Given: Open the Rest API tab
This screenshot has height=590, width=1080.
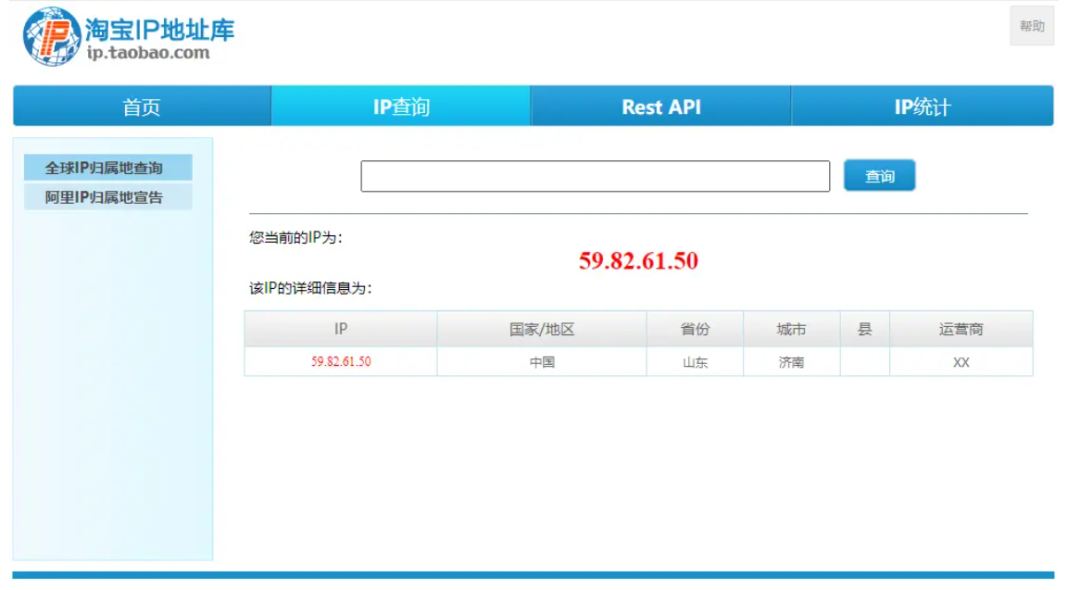Looking at the screenshot, I should point(661,107).
